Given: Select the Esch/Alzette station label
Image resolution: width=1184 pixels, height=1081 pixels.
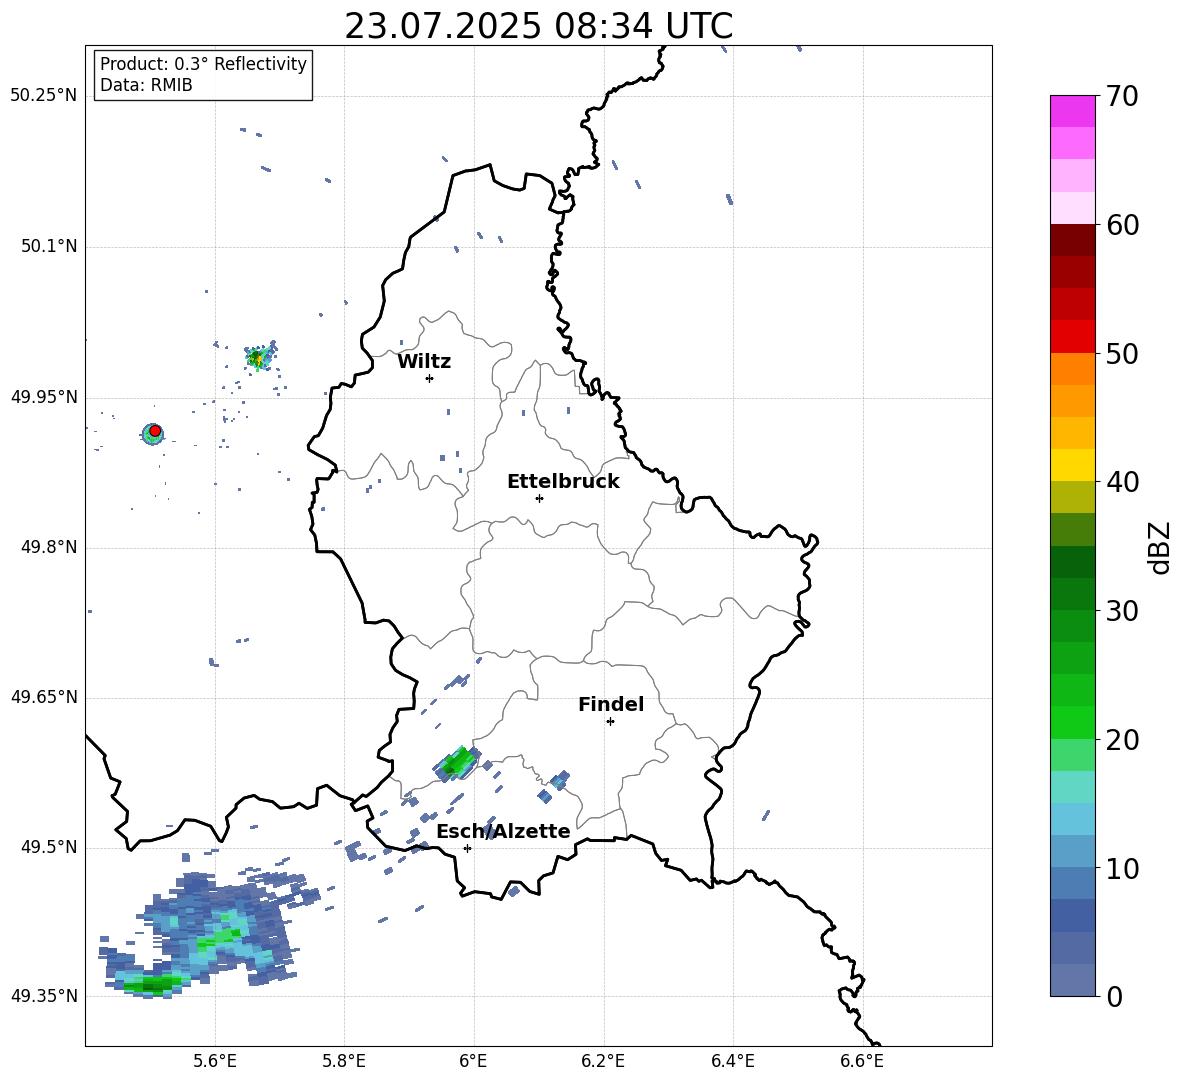Looking at the screenshot, I should coord(503,831).
